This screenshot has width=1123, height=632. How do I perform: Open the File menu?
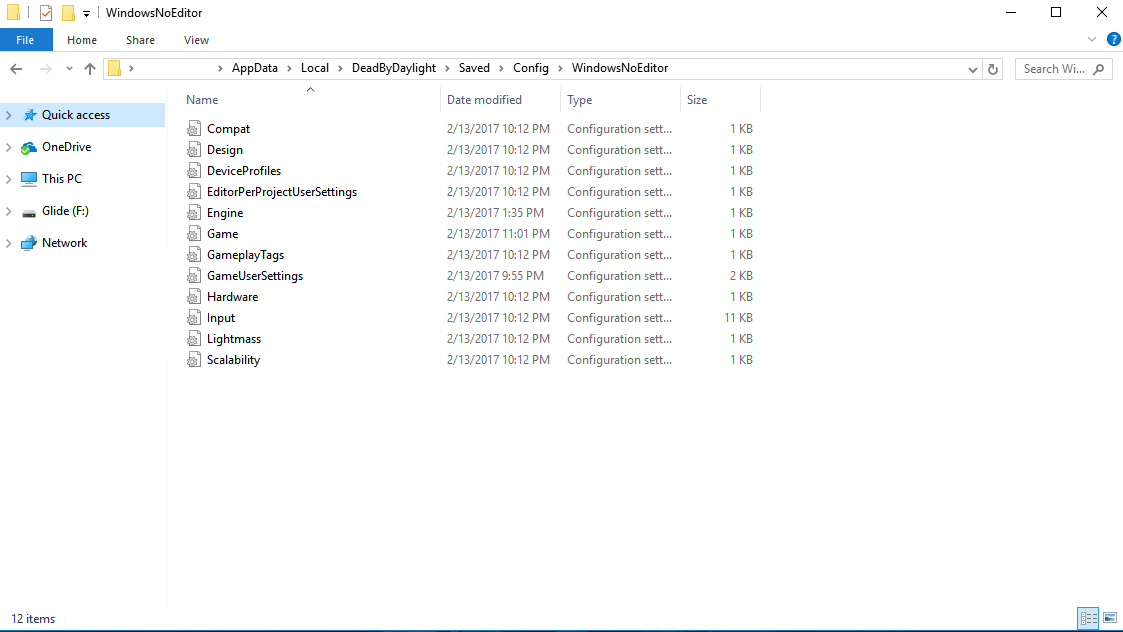tap(26, 40)
